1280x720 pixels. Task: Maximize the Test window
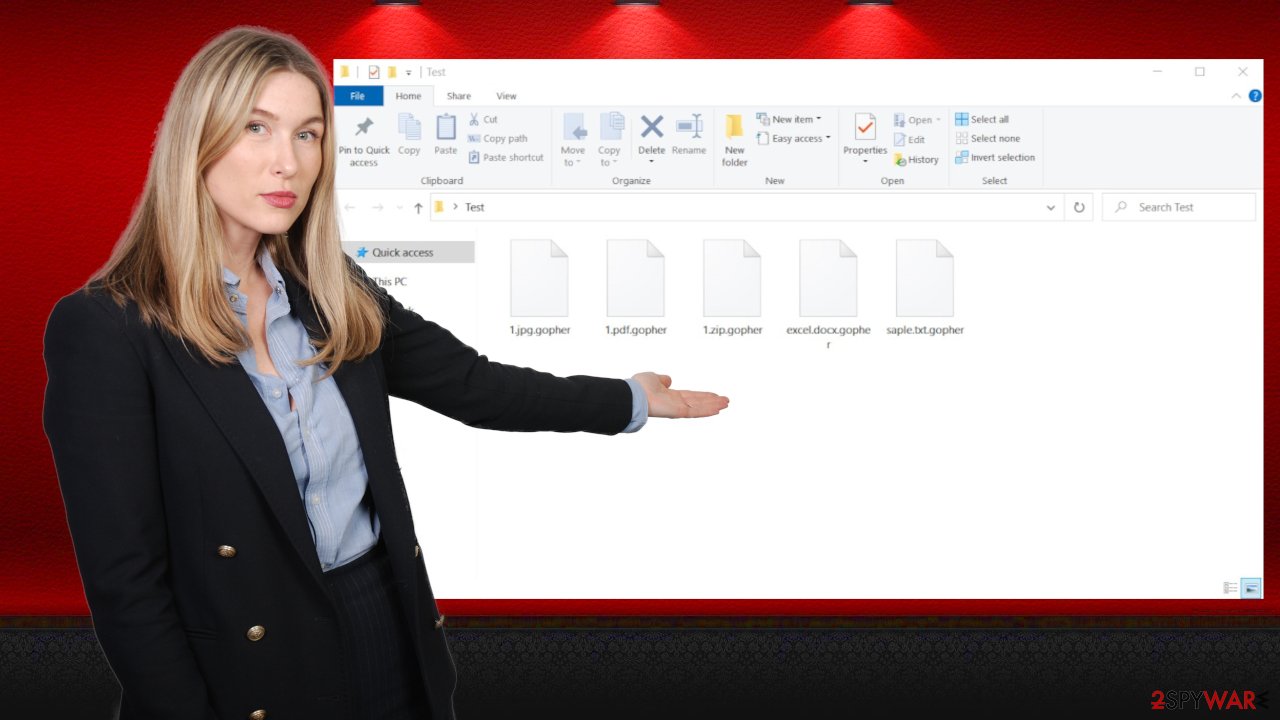point(1200,72)
